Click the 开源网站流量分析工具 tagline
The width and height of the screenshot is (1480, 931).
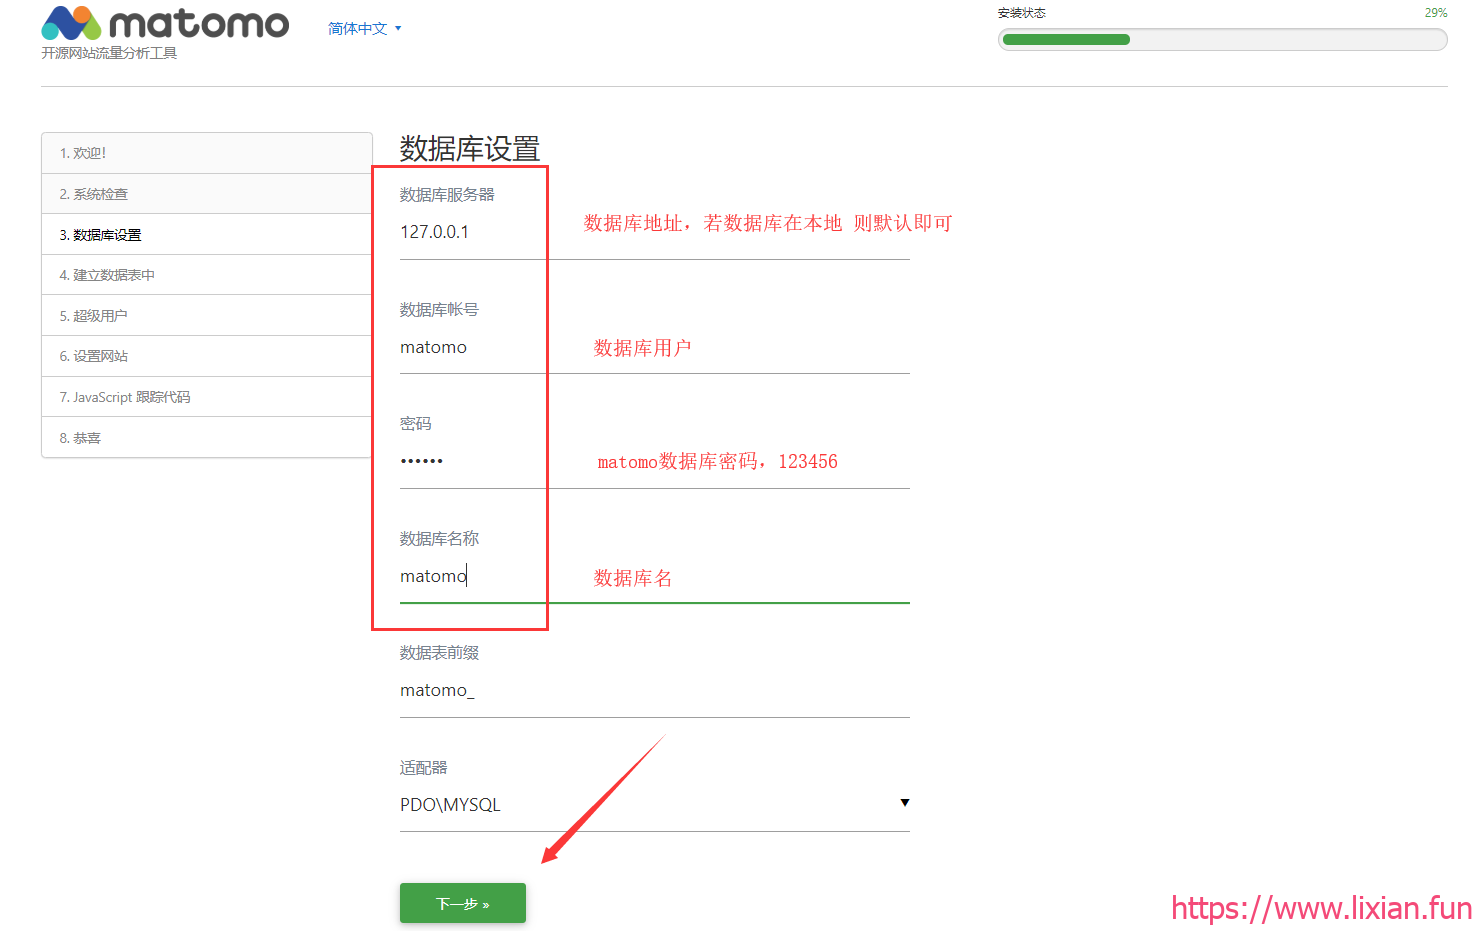coord(109,53)
